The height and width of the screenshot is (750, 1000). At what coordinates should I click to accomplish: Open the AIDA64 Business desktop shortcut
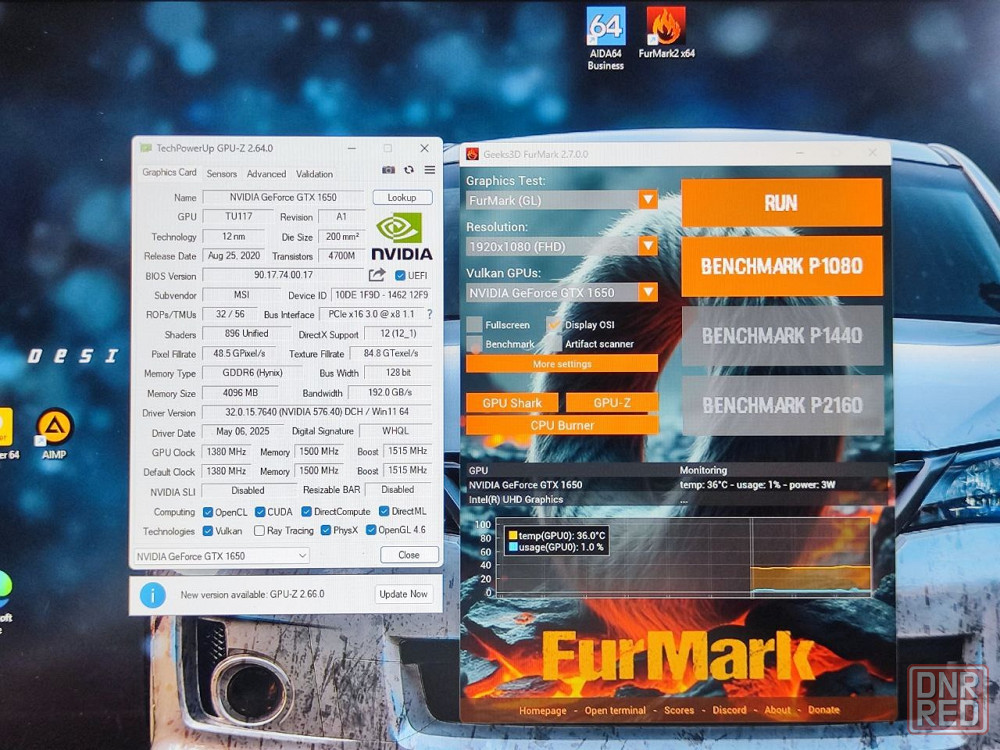point(605,37)
